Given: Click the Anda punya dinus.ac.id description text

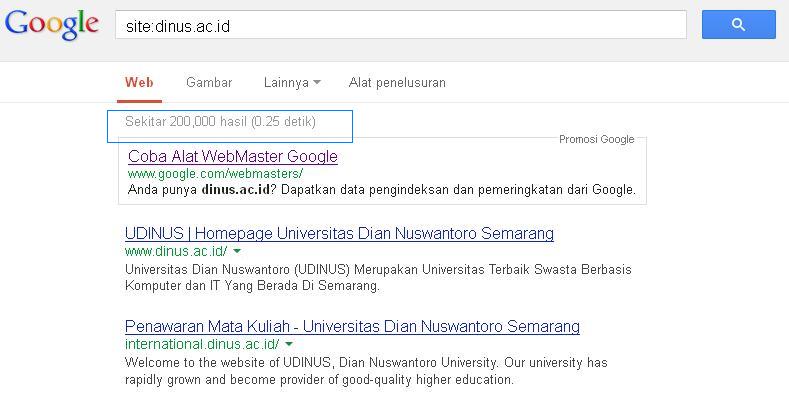Looking at the screenshot, I should click(x=382, y=190).
